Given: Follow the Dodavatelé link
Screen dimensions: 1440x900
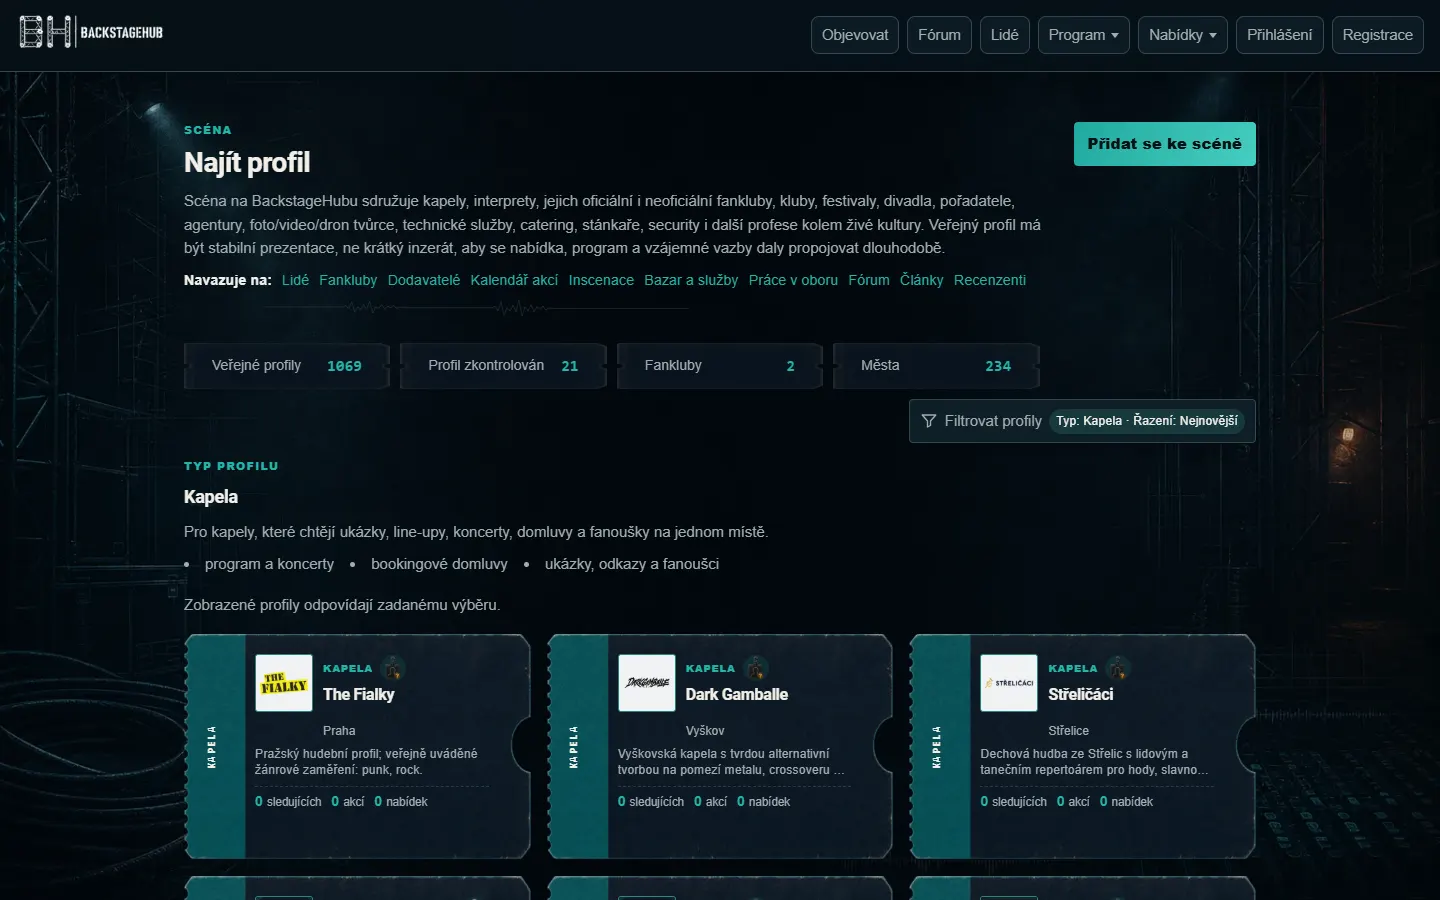Looking at the screenshot, I should pyautogui.click(x=424, y=280).
